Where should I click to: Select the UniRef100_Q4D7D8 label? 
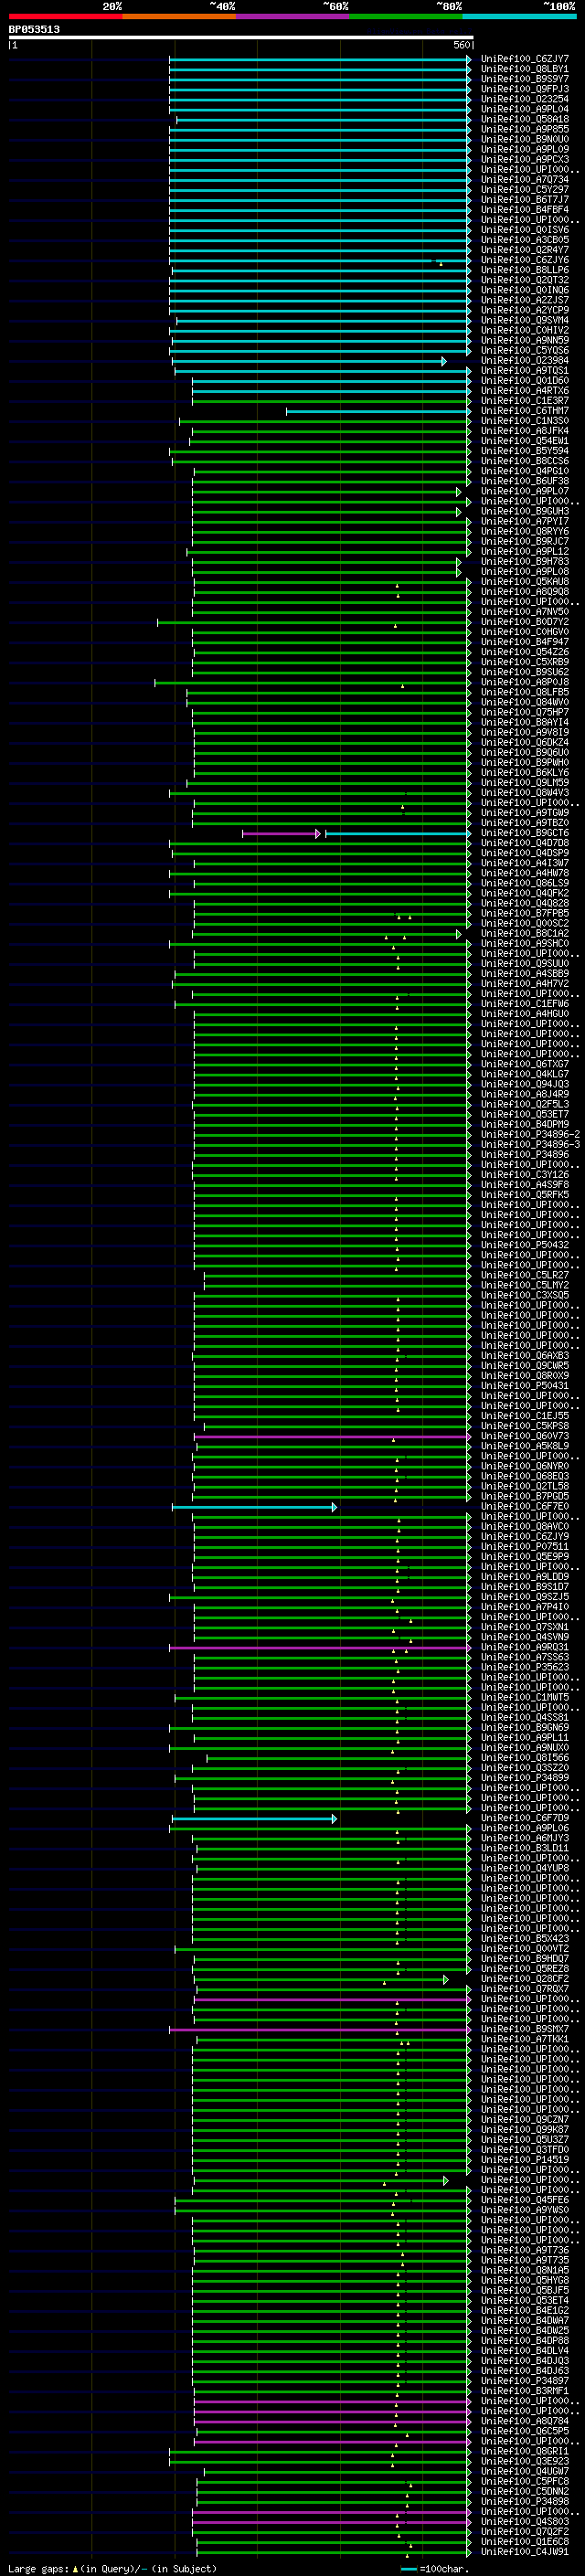click(525, 843)
